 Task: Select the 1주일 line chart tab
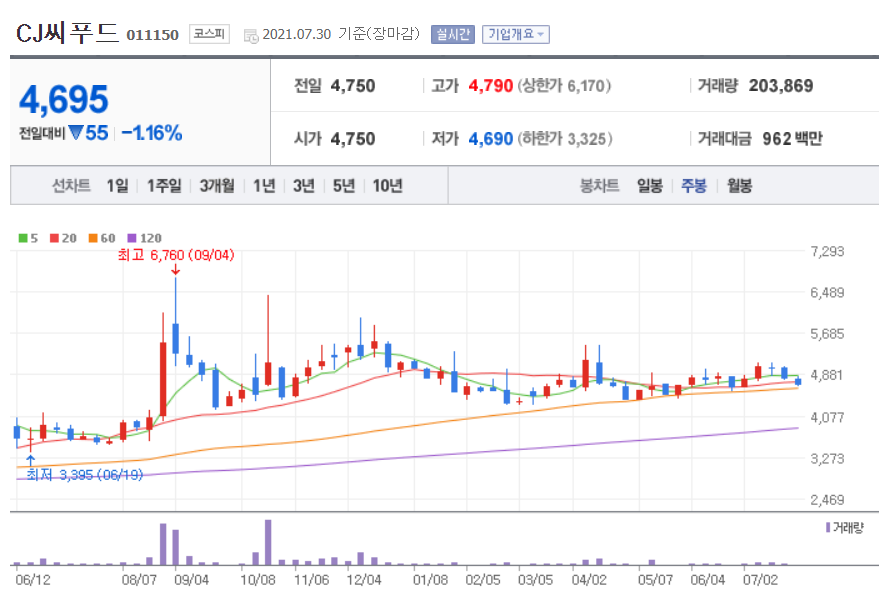[164, 186]
